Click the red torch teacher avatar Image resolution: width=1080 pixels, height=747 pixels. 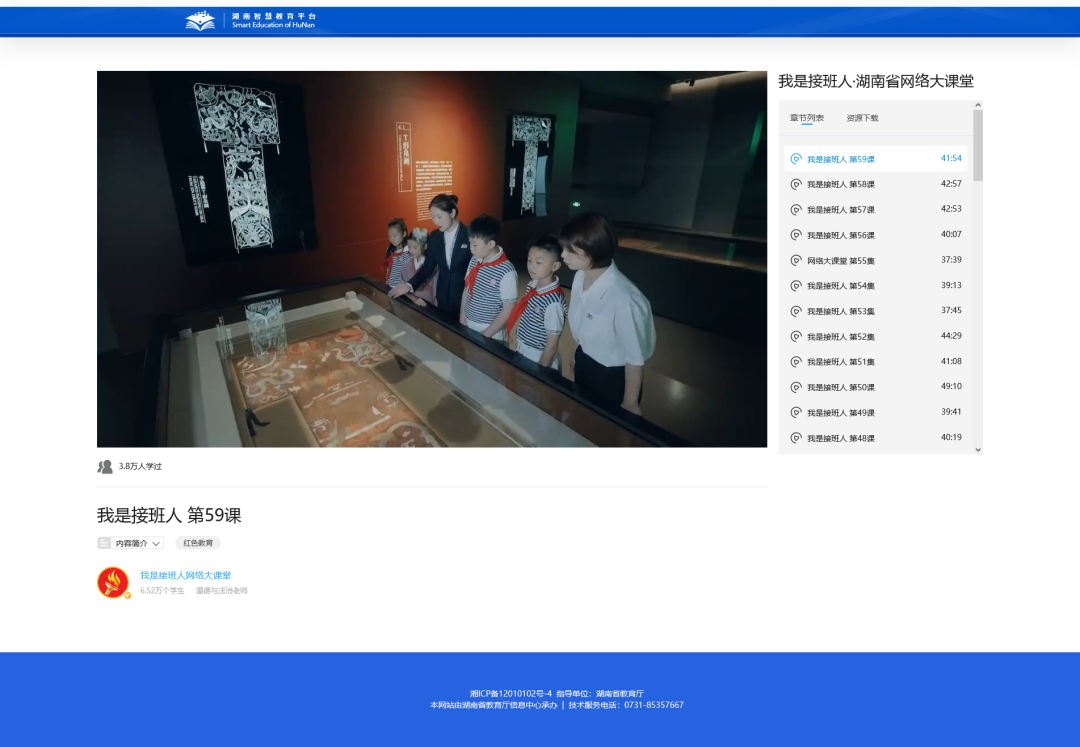tap(113, 582)
